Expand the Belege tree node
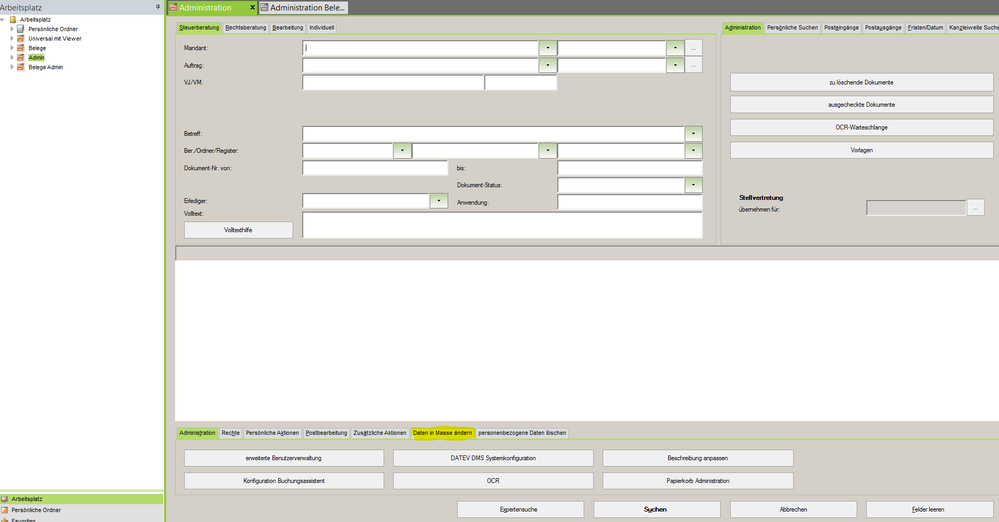Screen dimensions: 999x522 pos(11,48)
